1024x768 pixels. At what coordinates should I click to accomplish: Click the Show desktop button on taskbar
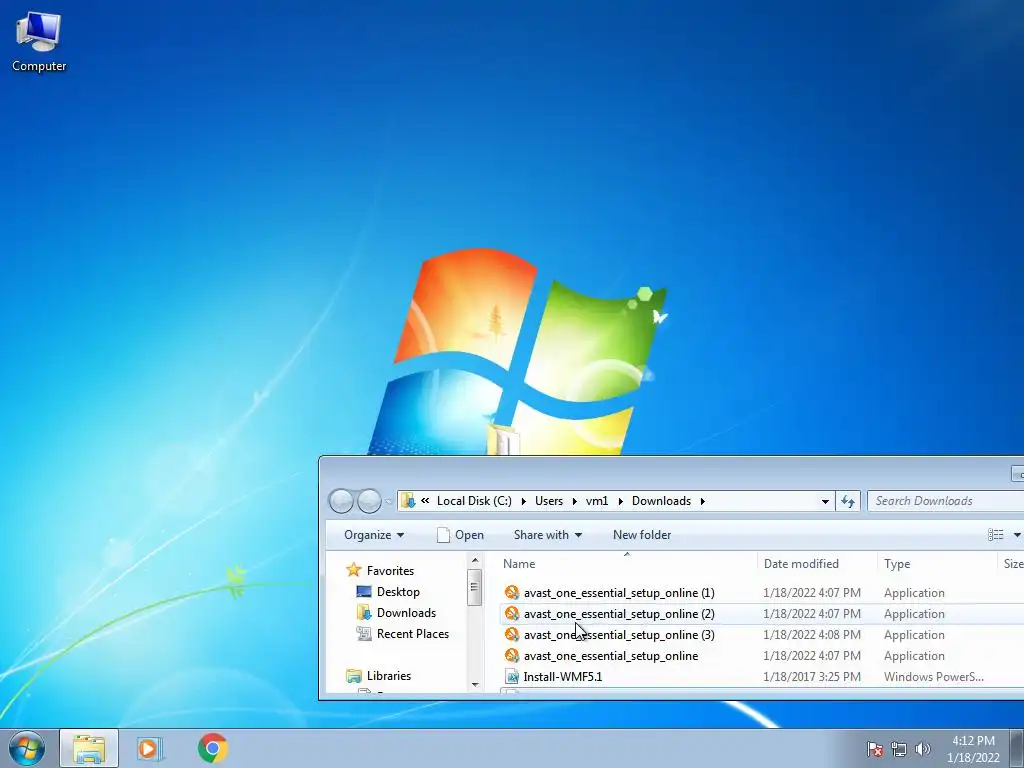point(1017,748)
